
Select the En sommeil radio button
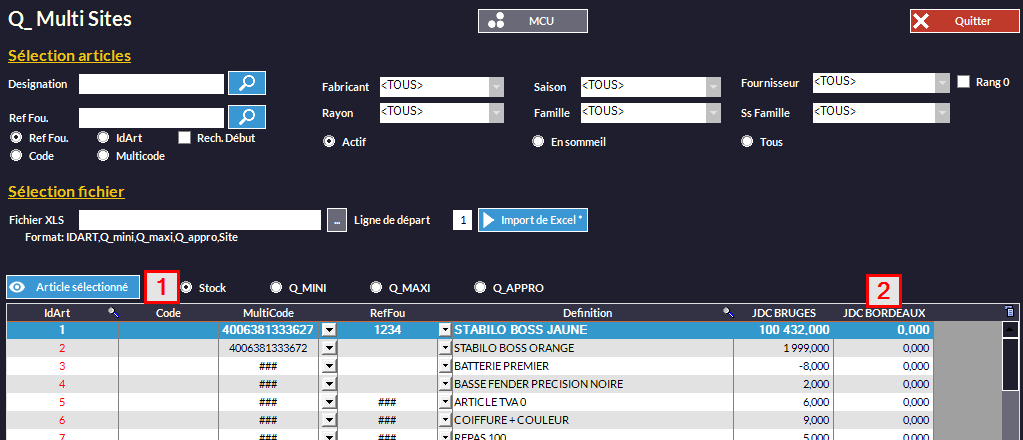(538, 142)
